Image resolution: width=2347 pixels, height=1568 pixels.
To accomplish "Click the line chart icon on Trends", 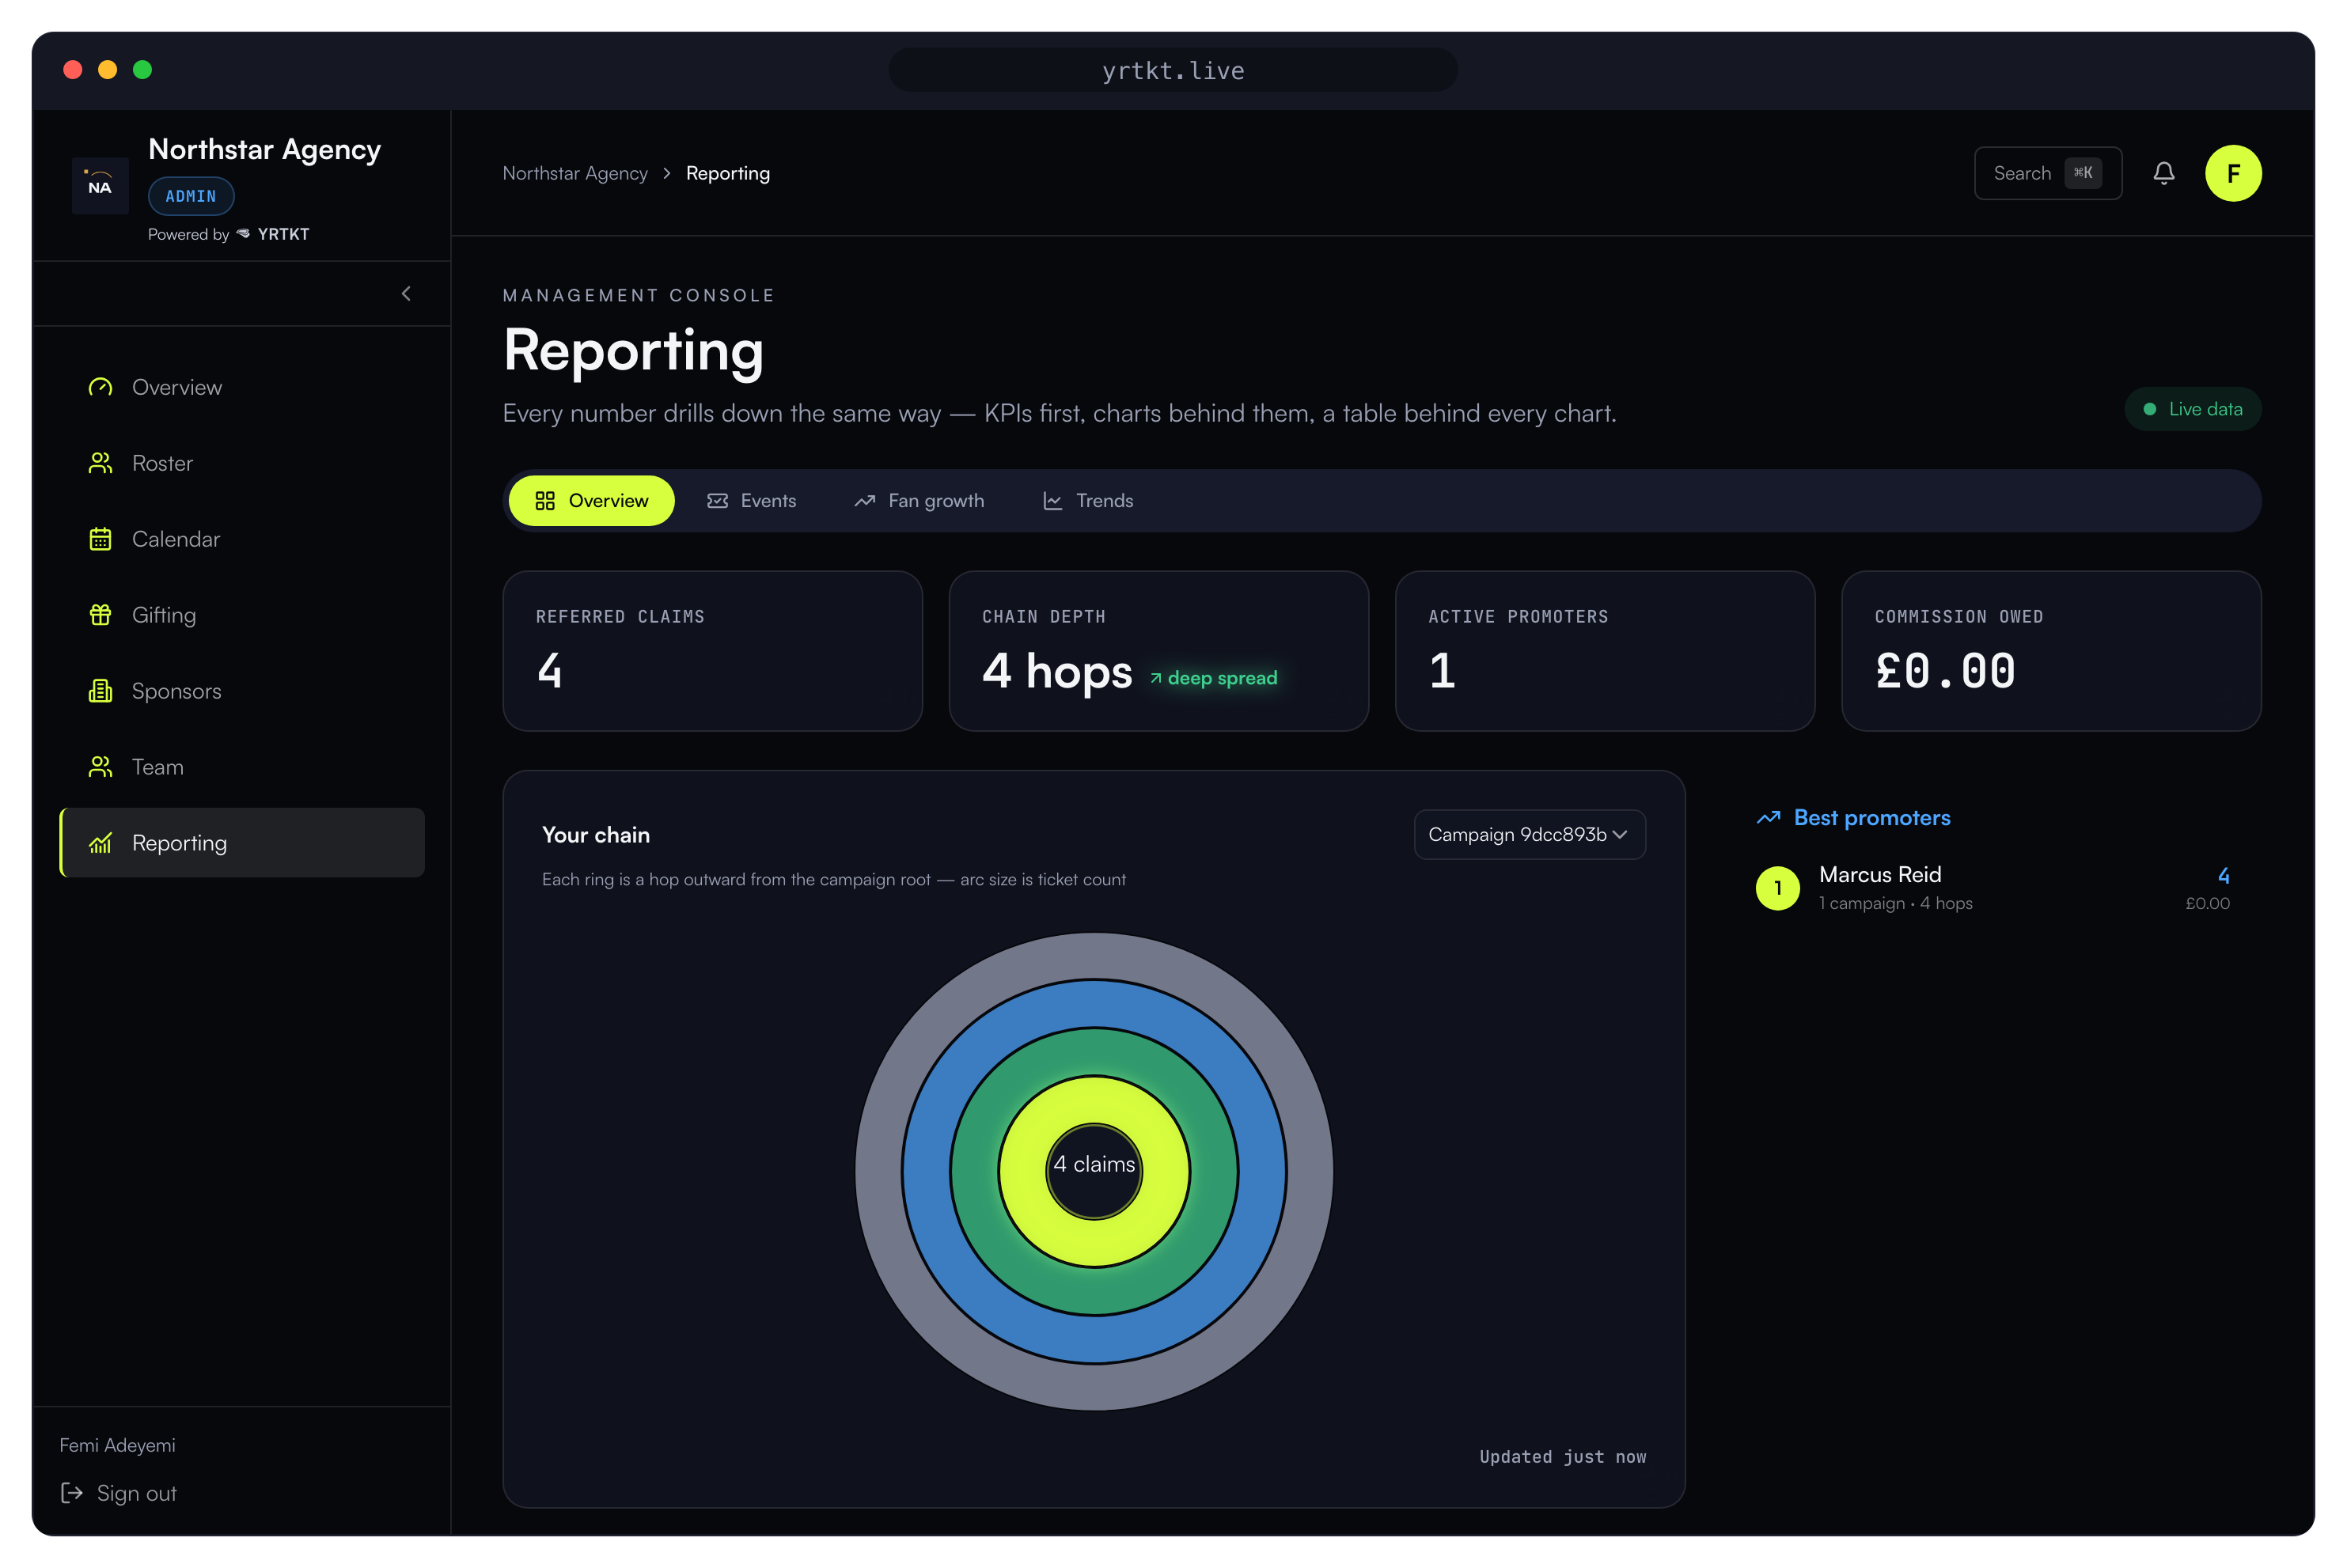I will [1052, 501].
